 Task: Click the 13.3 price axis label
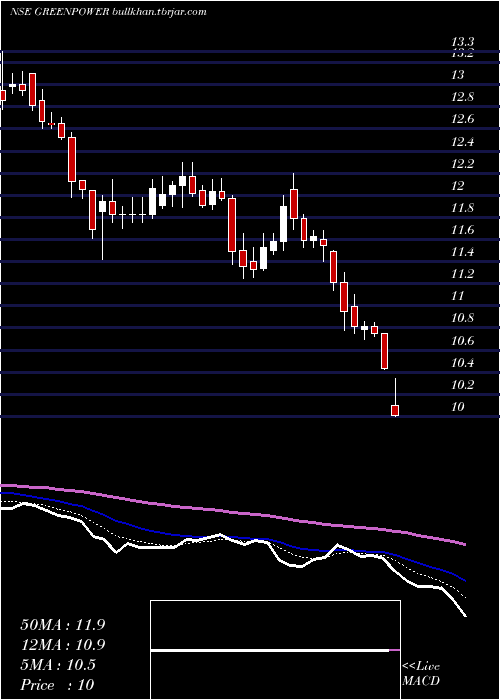(462, 43)
